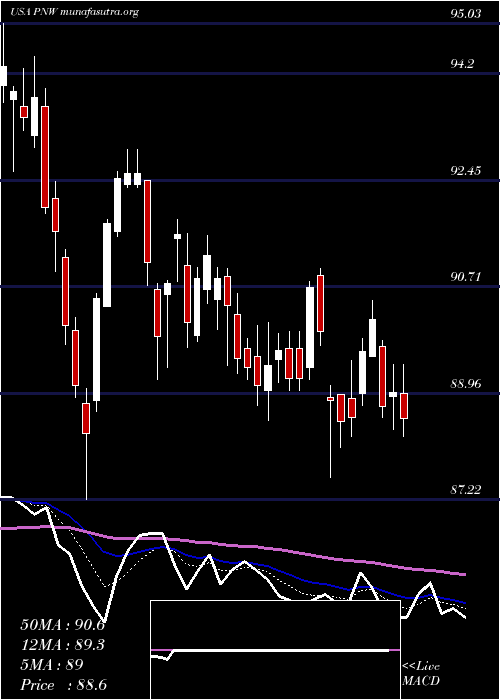This screenshot has height=700, width=500.
Task: Click inside the MACD inset chart box
Action: 275,650
